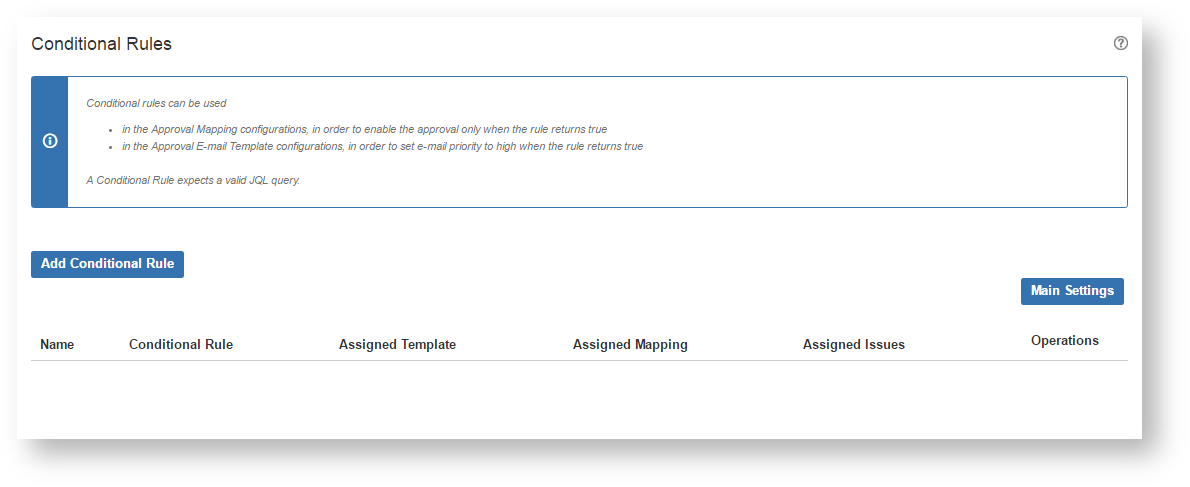Open the help icon beside Conditional Rules
The width and height of the screenshot is (1190, 487).
click(x=1120, y=43)
